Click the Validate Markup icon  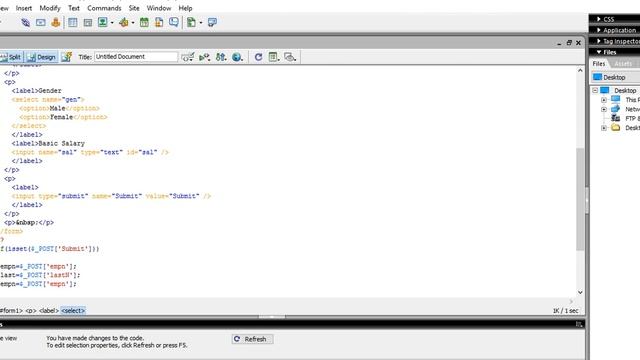pos(204,57)
